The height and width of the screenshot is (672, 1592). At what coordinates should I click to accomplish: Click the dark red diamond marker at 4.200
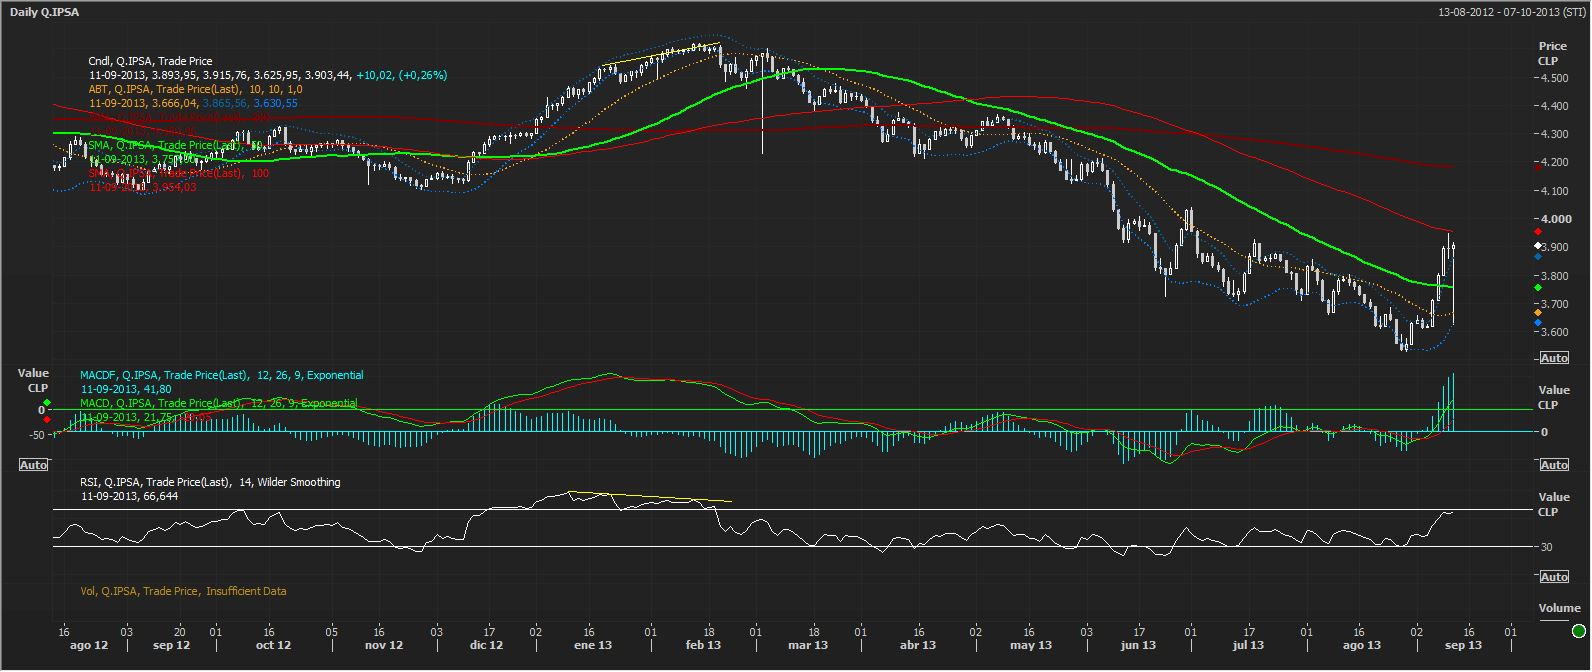(1538, 167)
